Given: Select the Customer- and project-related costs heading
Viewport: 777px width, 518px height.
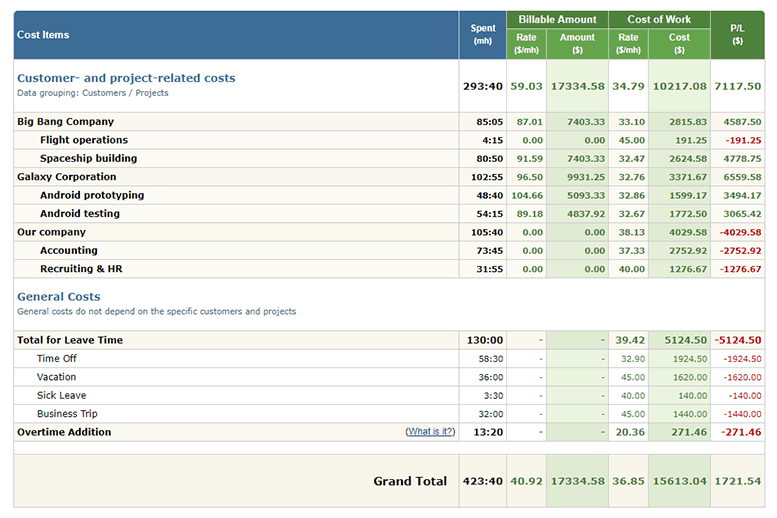Looking at the screenshot, I should [126, 78].
